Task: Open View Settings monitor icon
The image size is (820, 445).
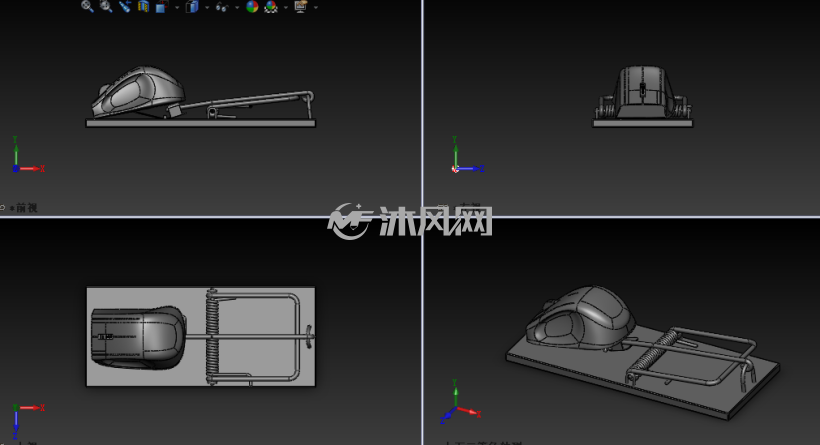Action: click(x=301, y=6)
